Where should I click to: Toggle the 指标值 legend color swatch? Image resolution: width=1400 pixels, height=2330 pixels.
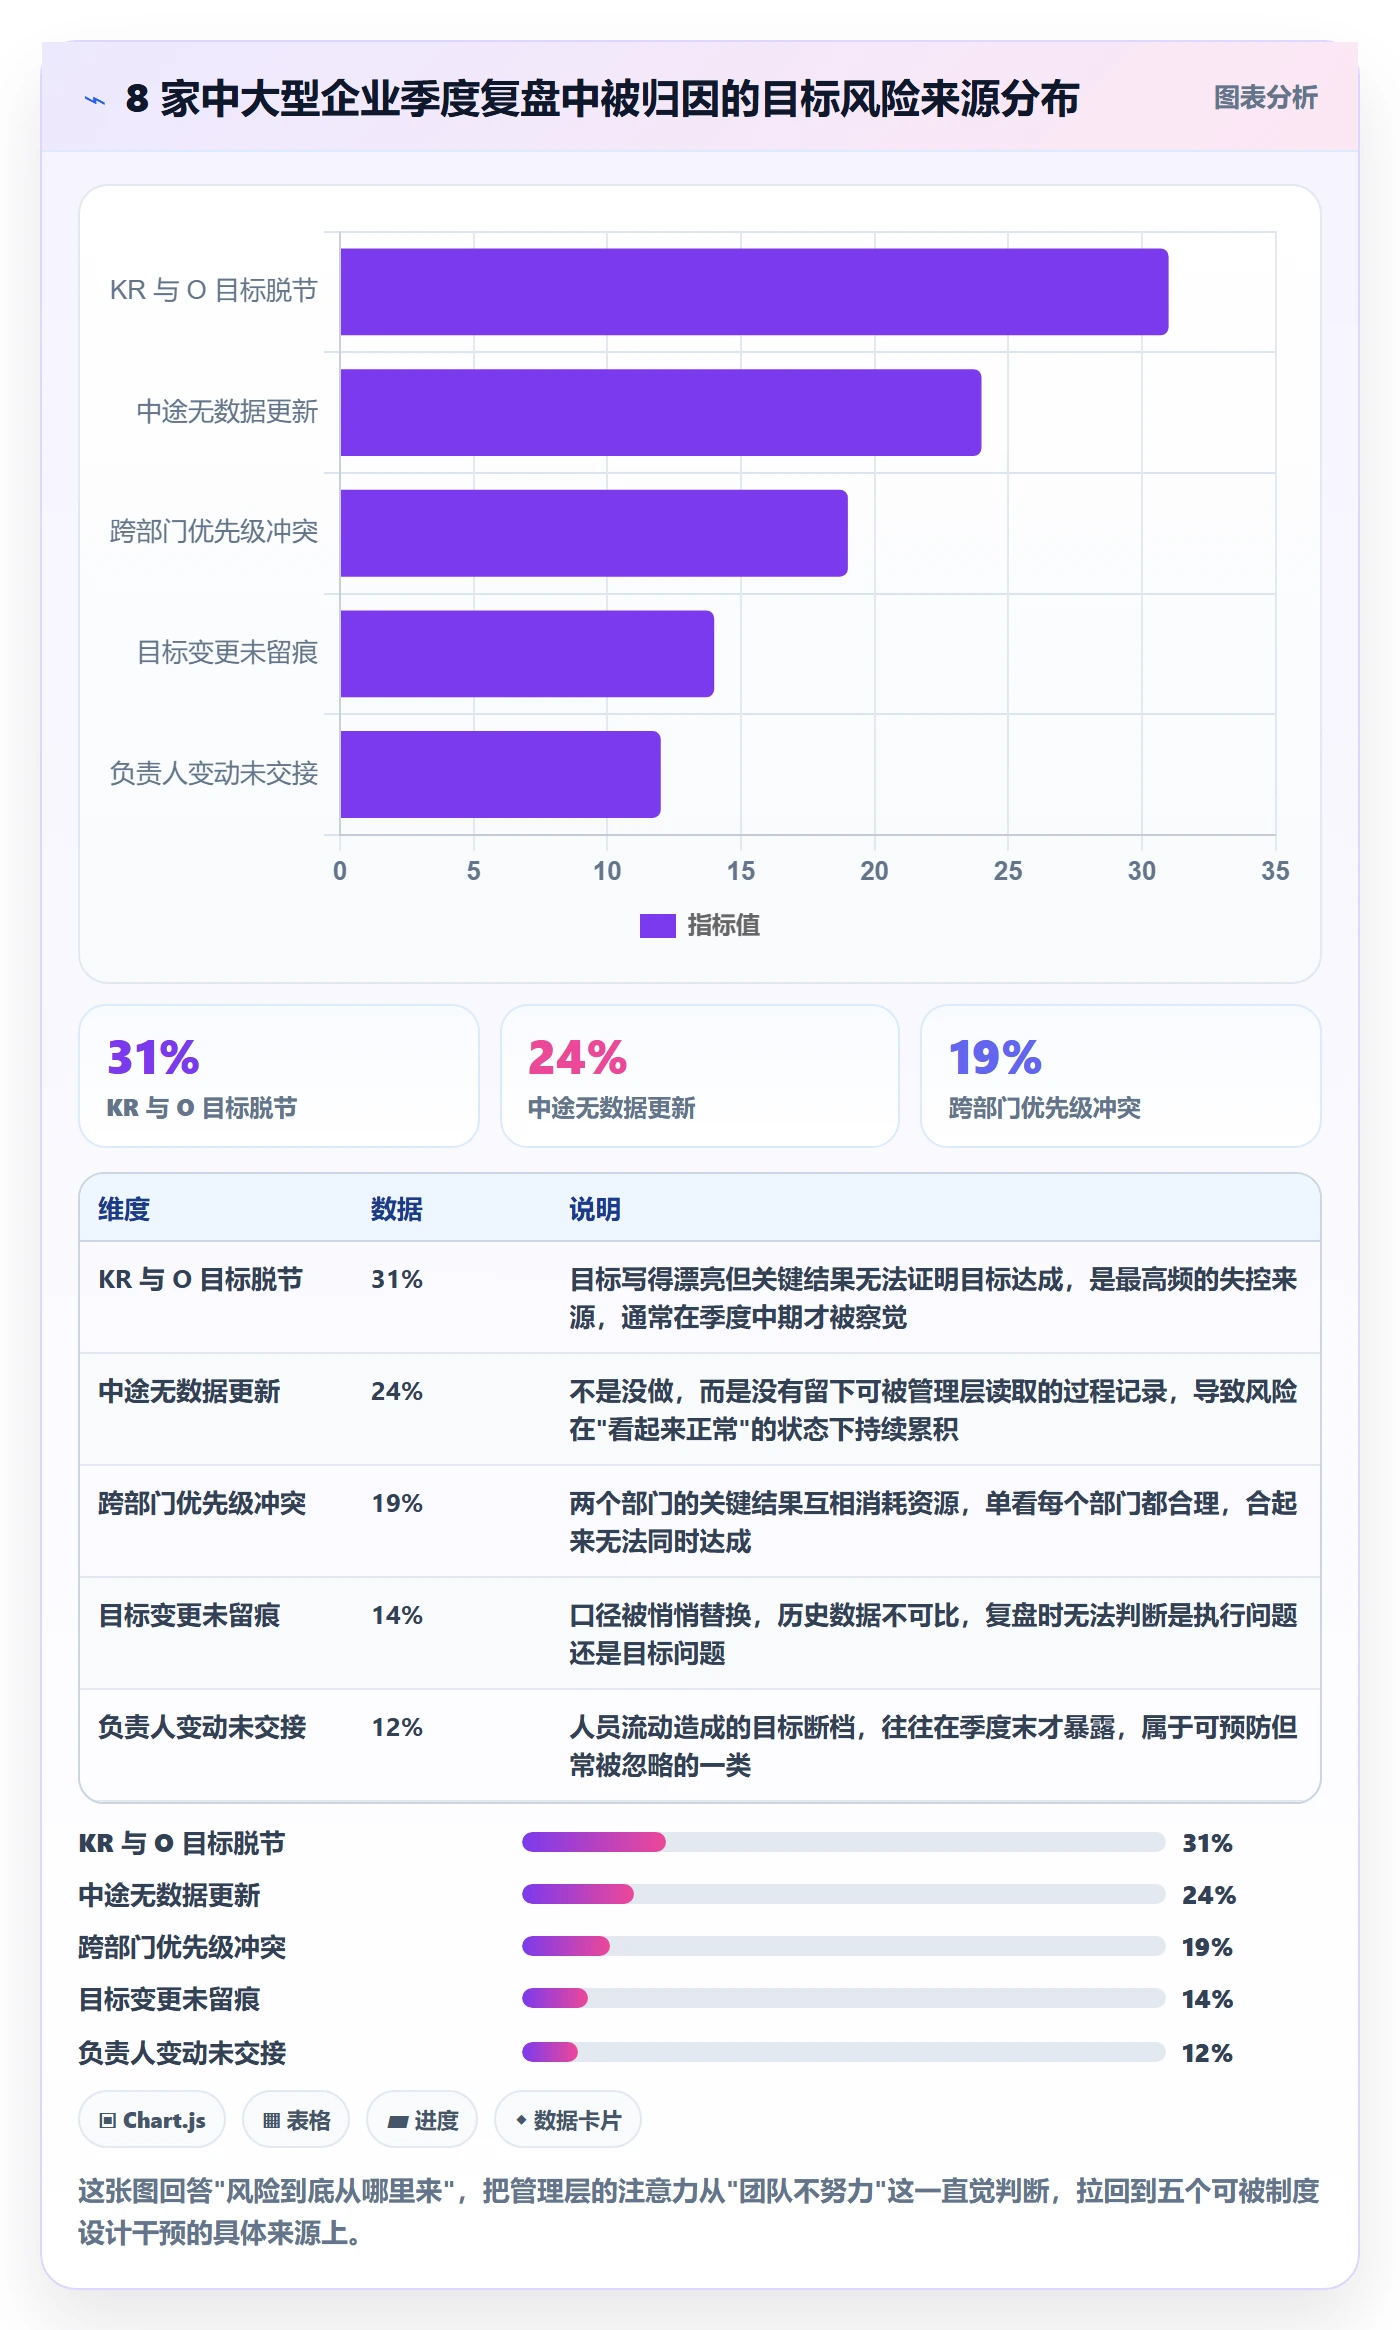[x=657, y=926]
